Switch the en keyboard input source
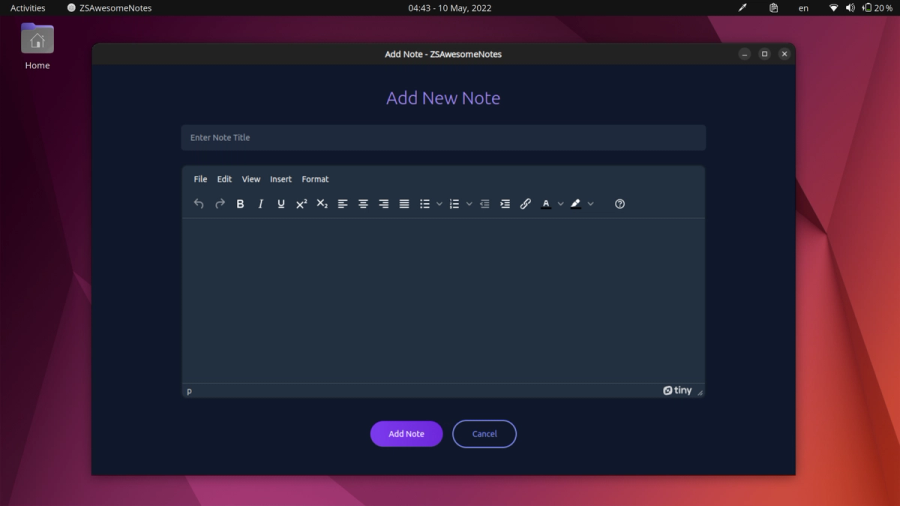This screenshot has height=506, width=900. [804, 8]
